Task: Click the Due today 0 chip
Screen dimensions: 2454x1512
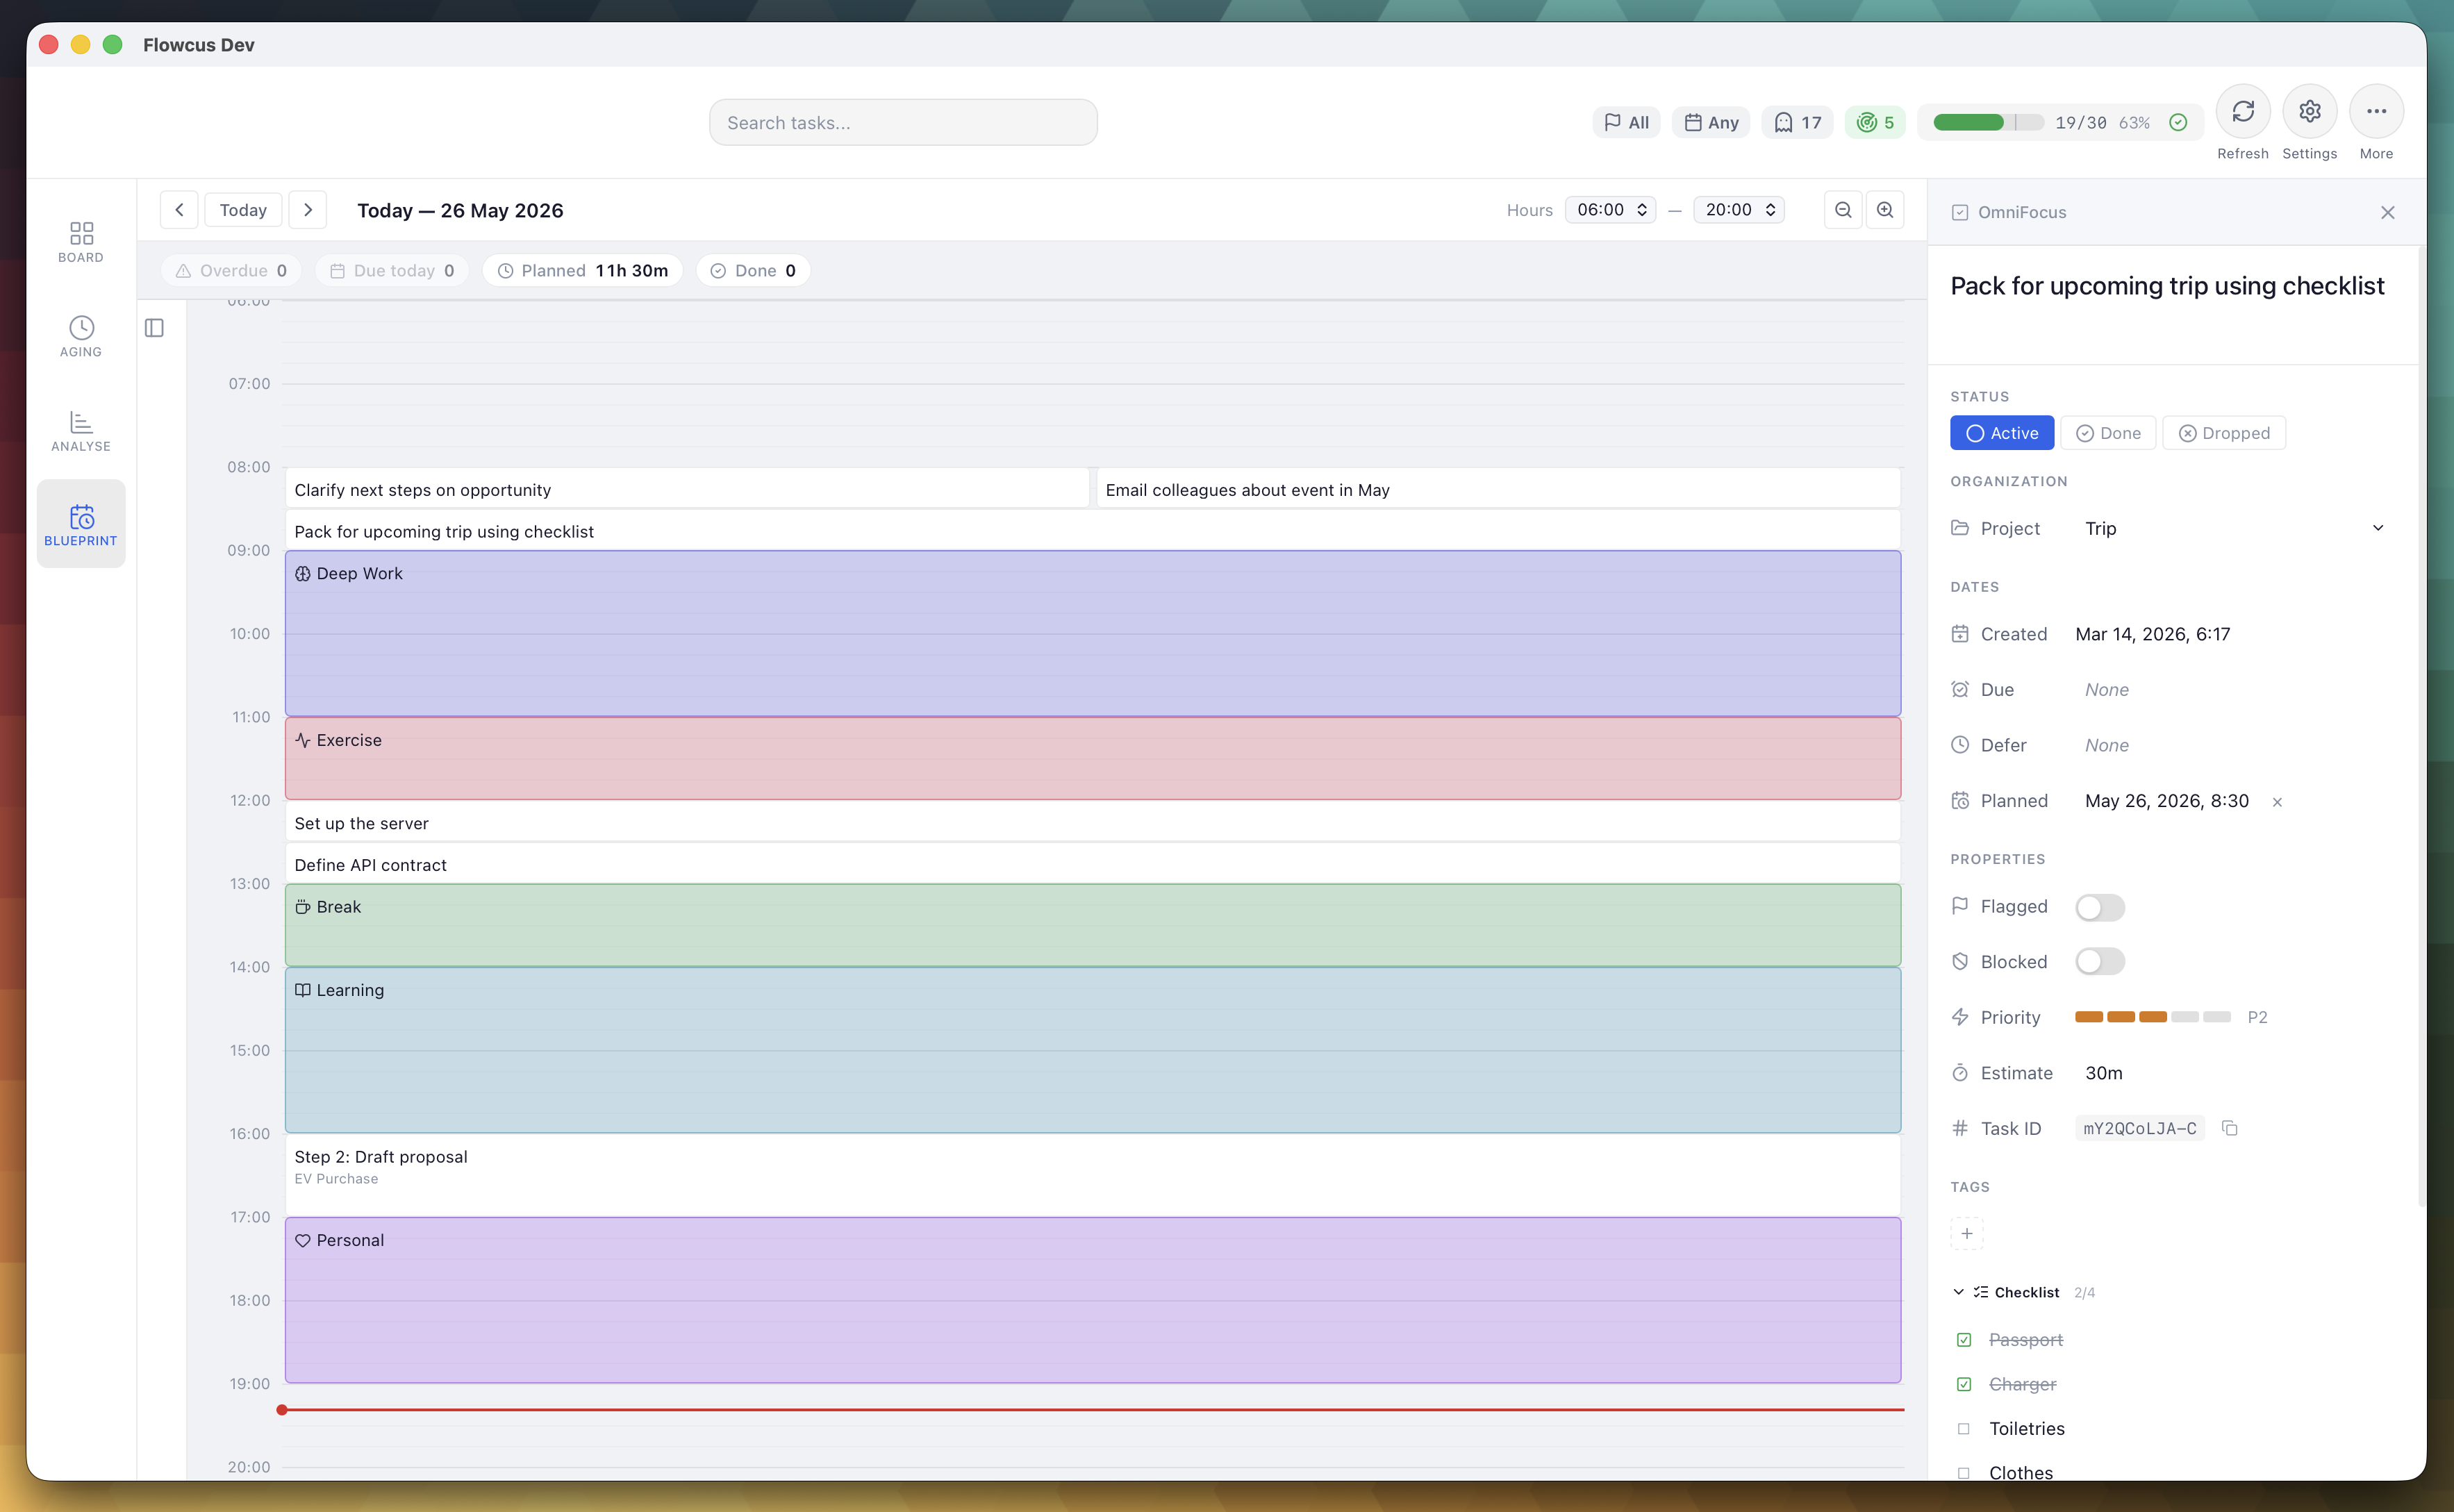Action: pyautogui.click(x=392, y=270)
